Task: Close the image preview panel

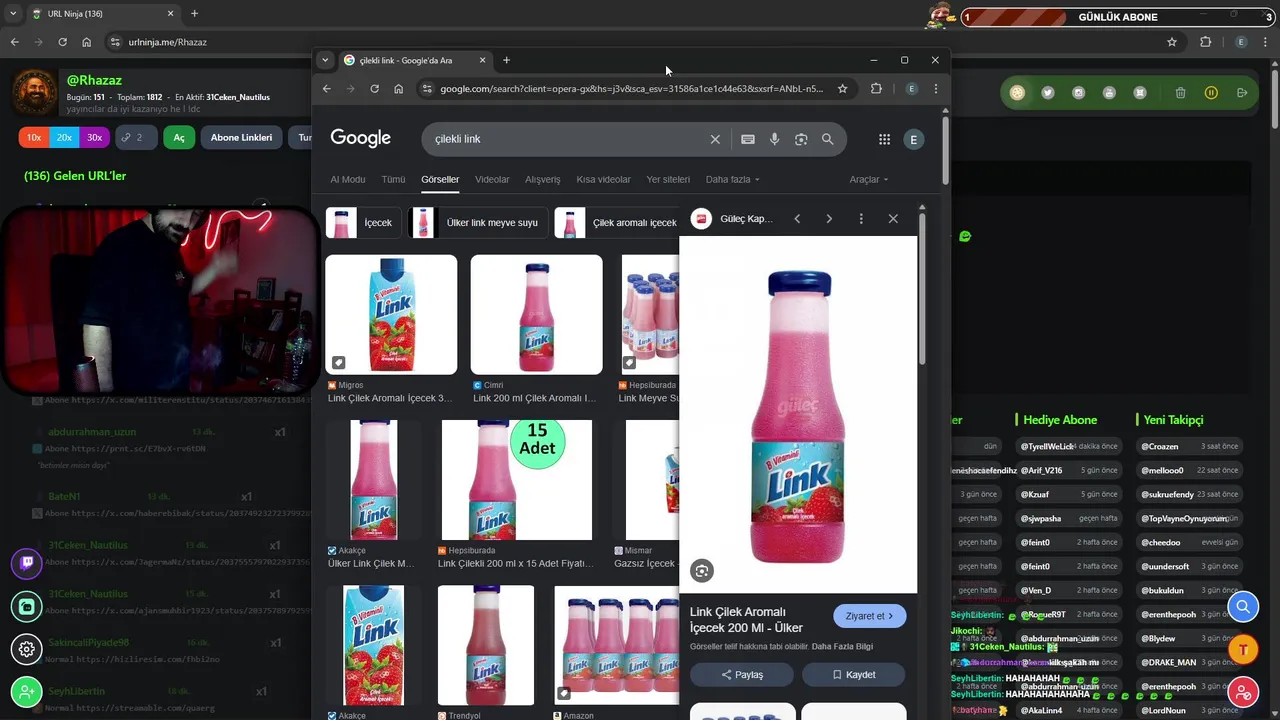Action: [893, 219]
